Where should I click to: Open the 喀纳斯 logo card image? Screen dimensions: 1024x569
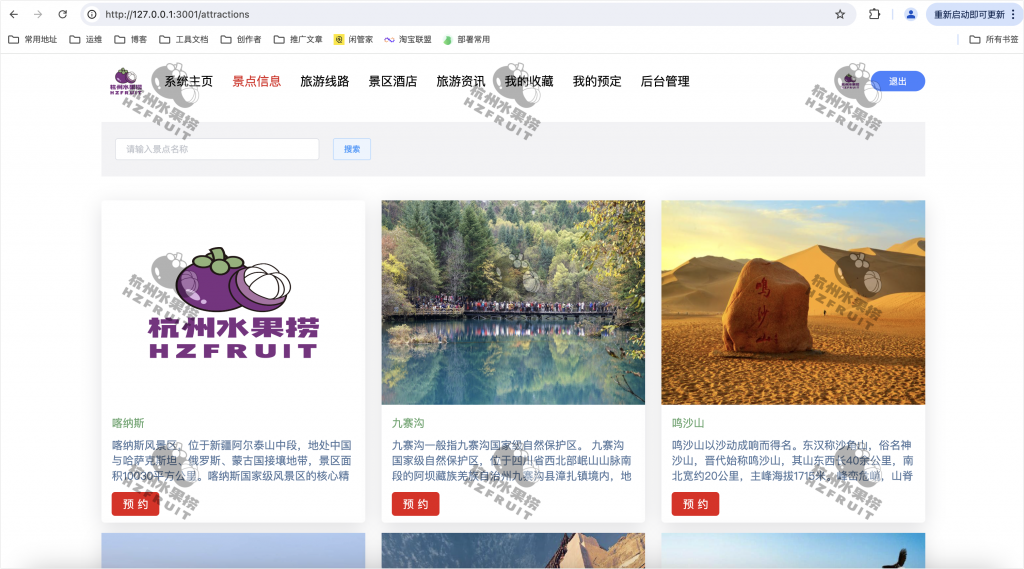click(233, 302)
